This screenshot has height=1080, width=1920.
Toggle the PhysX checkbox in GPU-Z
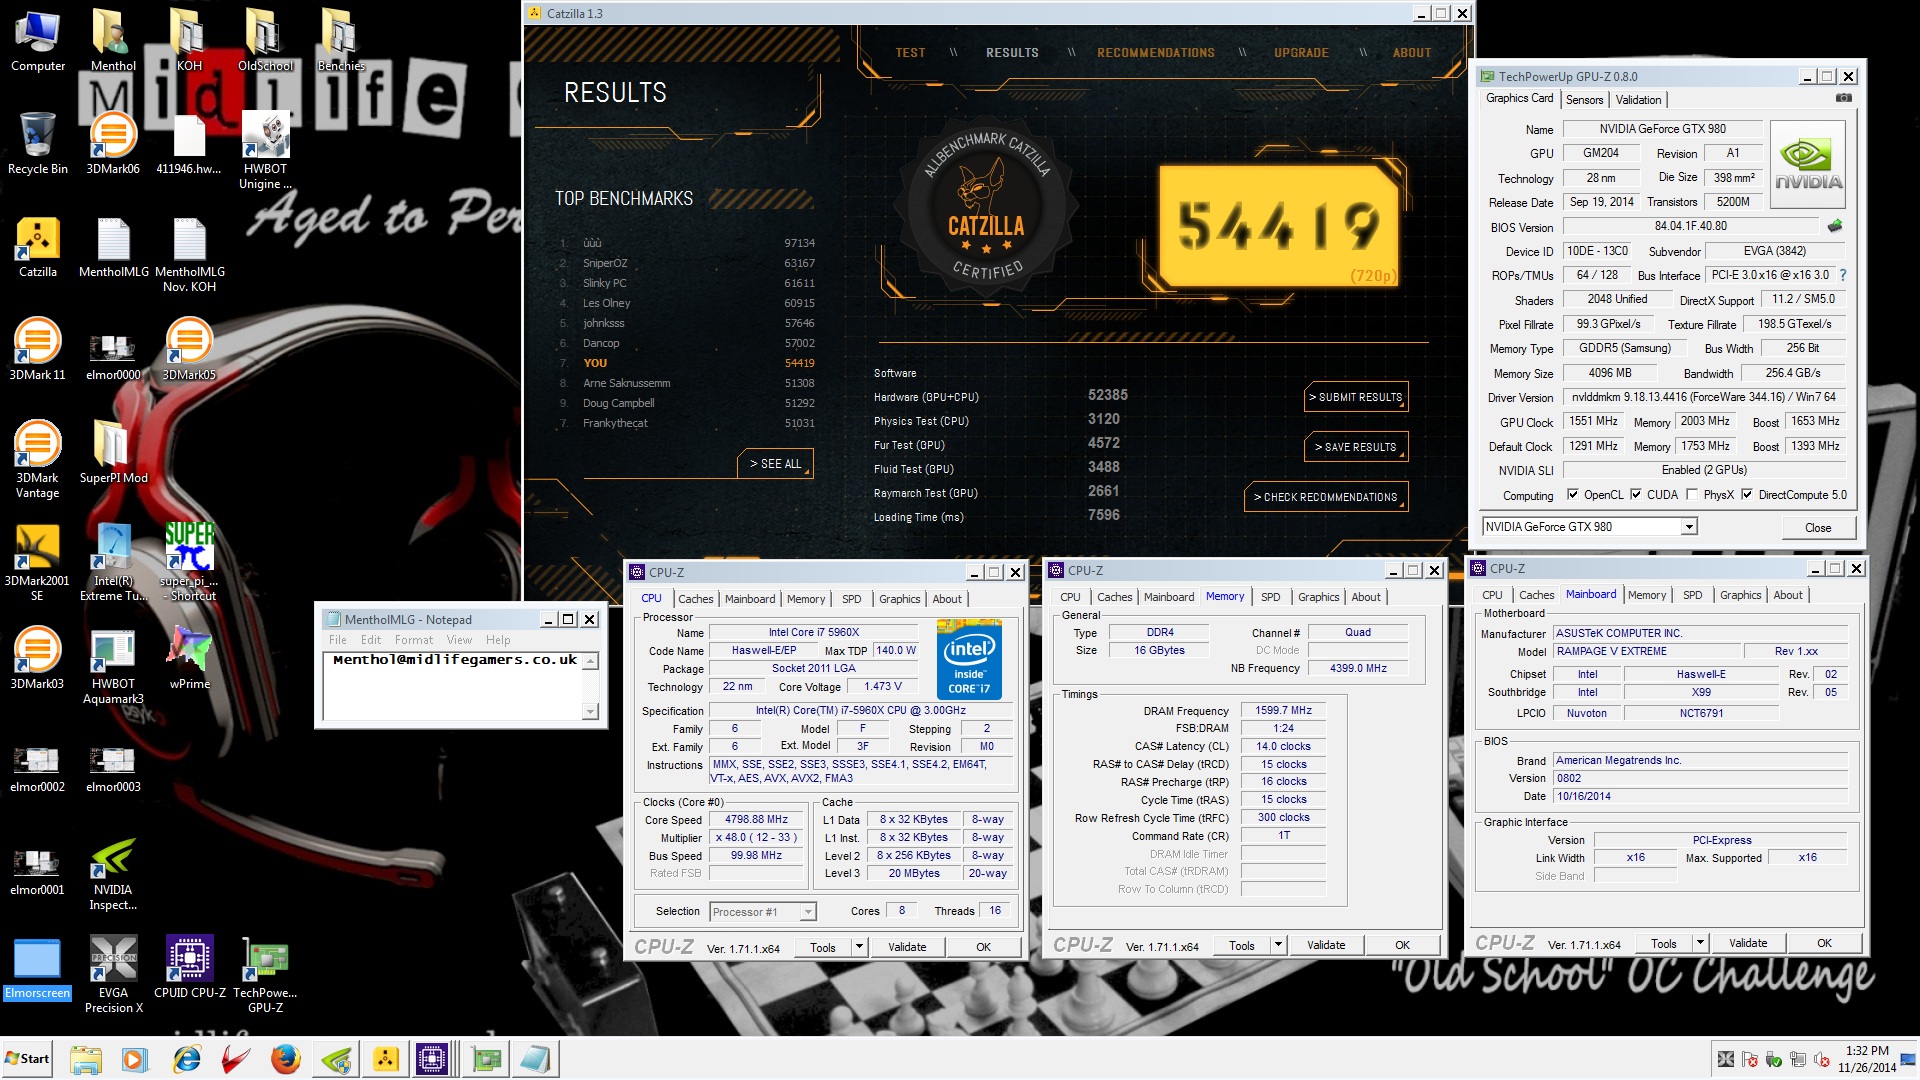click(1692, 495)
